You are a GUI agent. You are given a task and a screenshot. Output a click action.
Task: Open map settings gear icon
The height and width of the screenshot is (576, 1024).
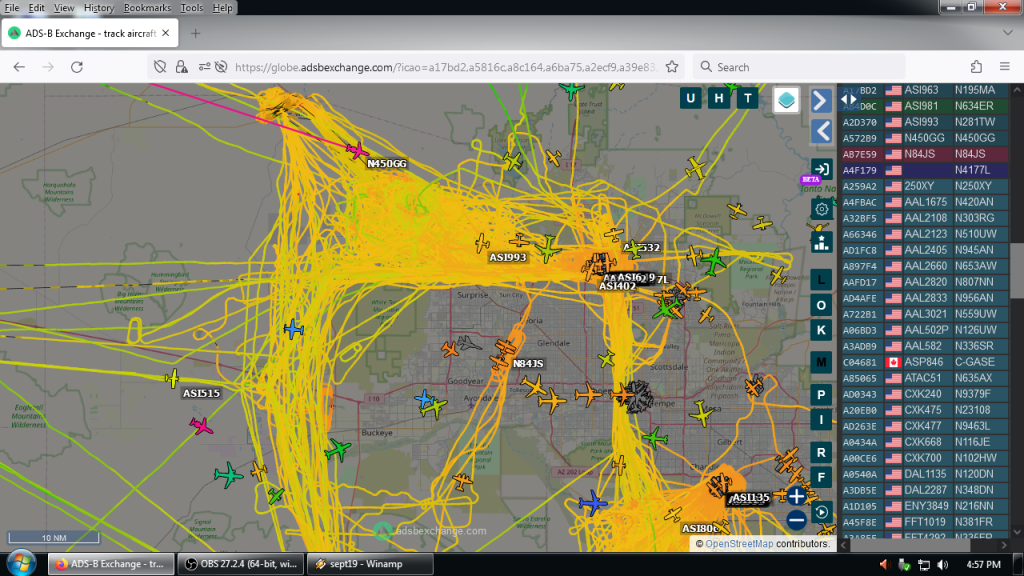click(822, 209)
